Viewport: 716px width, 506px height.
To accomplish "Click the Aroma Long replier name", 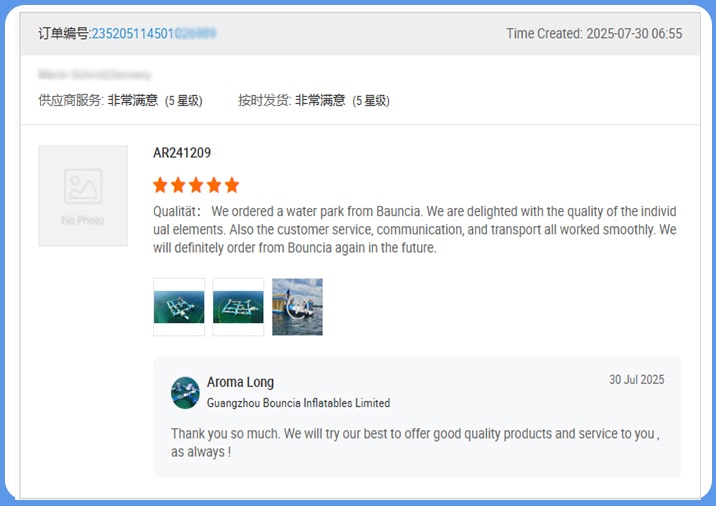I will pyautogui.click(x=240, y=382).
